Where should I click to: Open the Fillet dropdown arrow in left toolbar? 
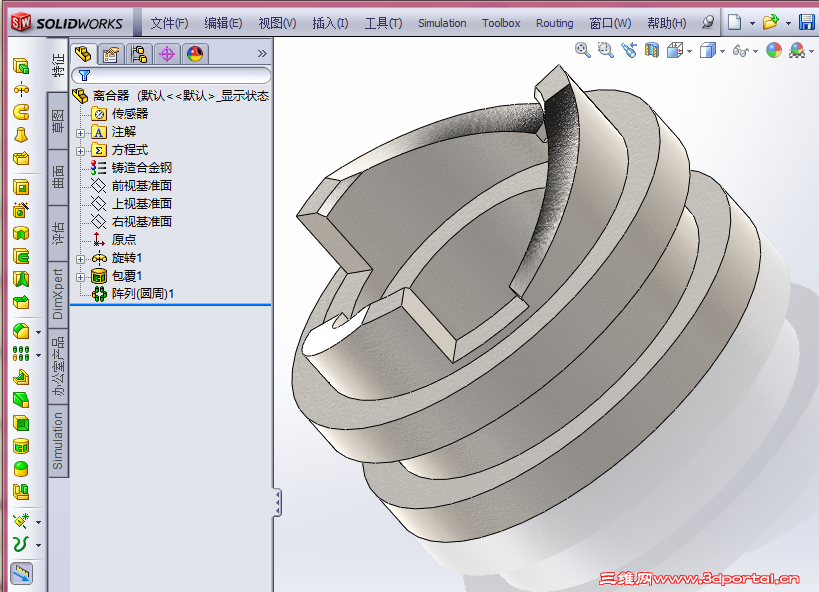click(38, 332)
